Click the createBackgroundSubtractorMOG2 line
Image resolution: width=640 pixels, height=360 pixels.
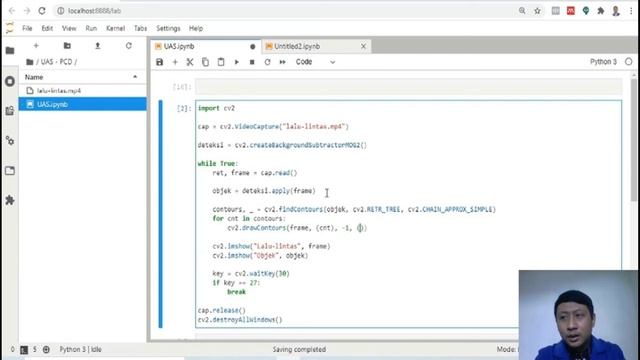click(282, 145)
